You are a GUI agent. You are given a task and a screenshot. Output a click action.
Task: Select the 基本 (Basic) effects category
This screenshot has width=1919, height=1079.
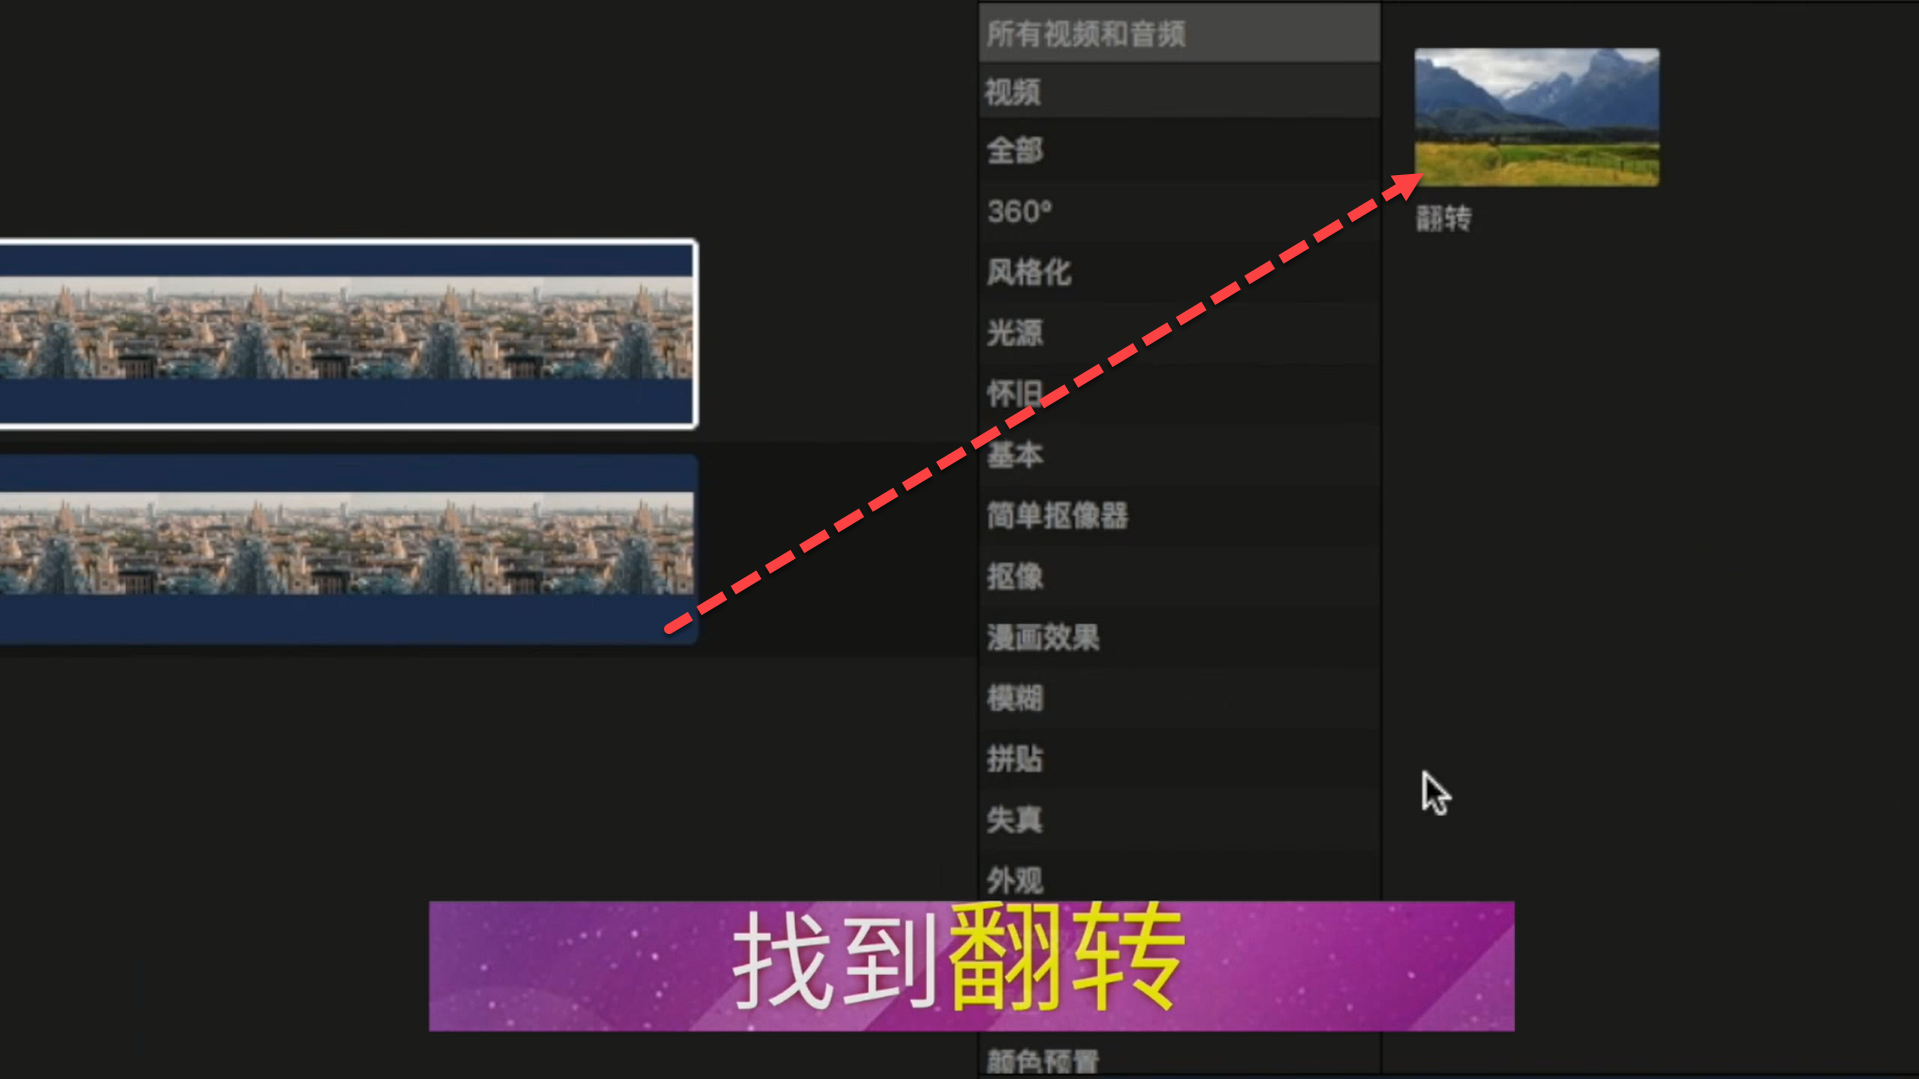[1013, 454]
